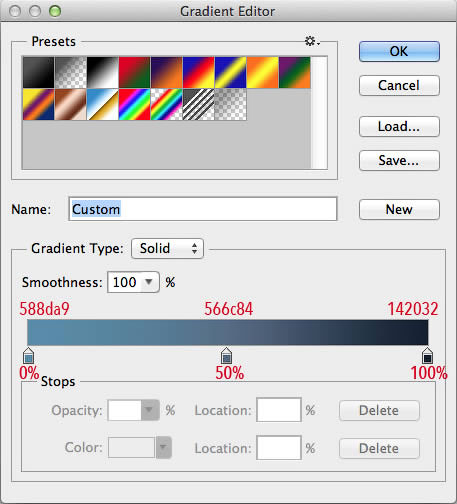Select the violet-to-orange gradient preset
The height and width of the screenshot is (504, 457).
pyautogui.click(x=167, y=72)
